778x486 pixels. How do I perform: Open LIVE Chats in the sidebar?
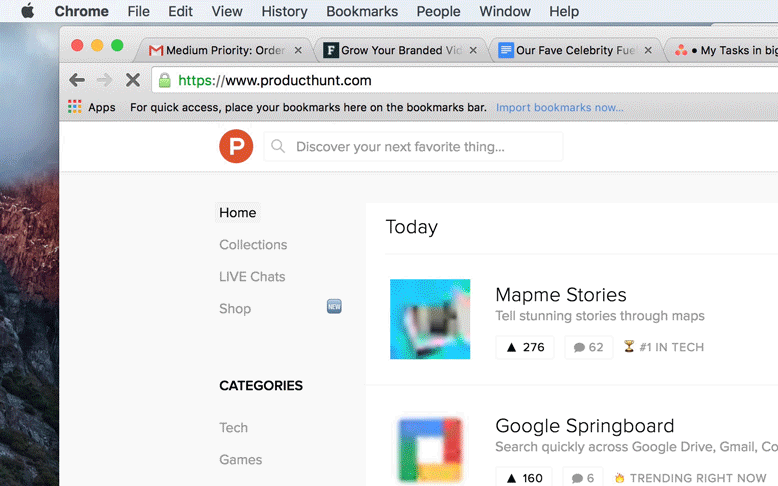coord(252,276)
